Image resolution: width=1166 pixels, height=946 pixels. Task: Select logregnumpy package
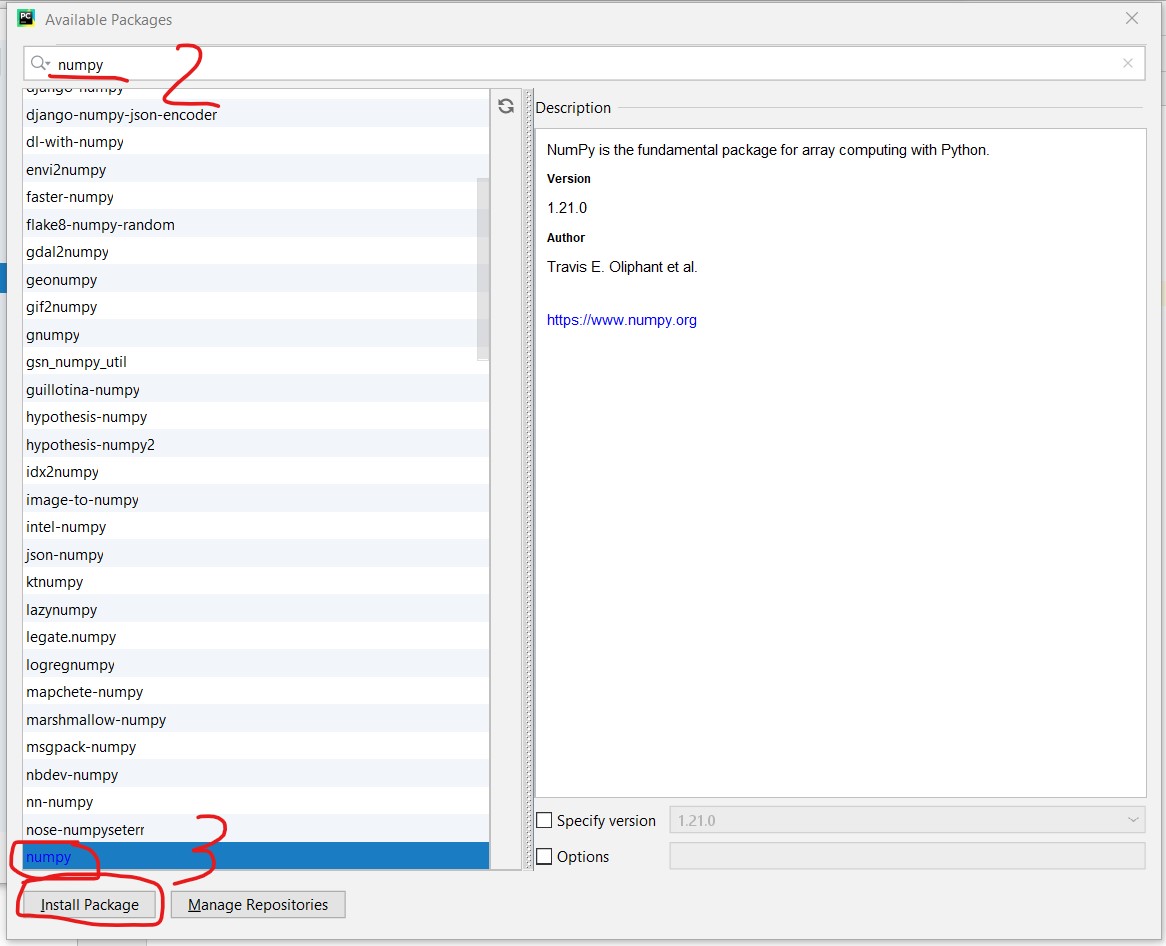tap(256, 665)
